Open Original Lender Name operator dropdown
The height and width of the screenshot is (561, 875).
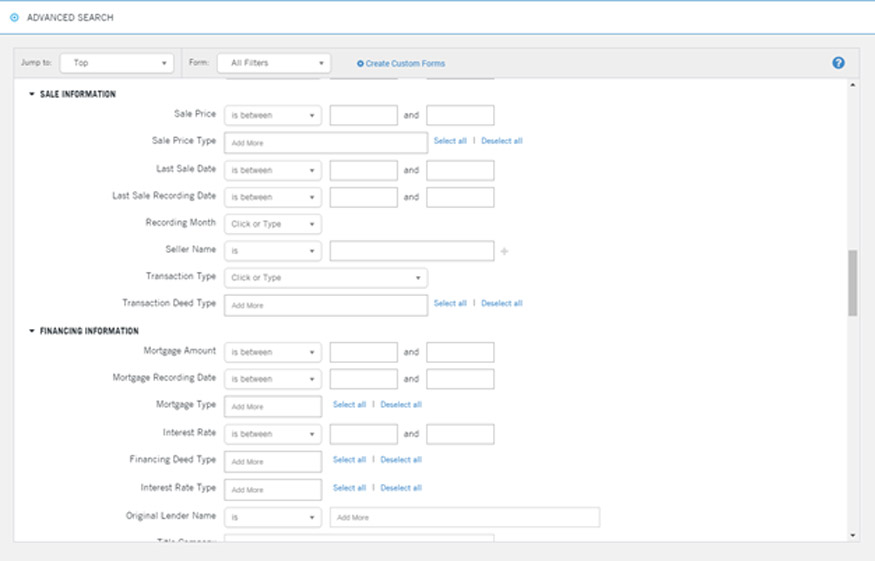(273, 517)
